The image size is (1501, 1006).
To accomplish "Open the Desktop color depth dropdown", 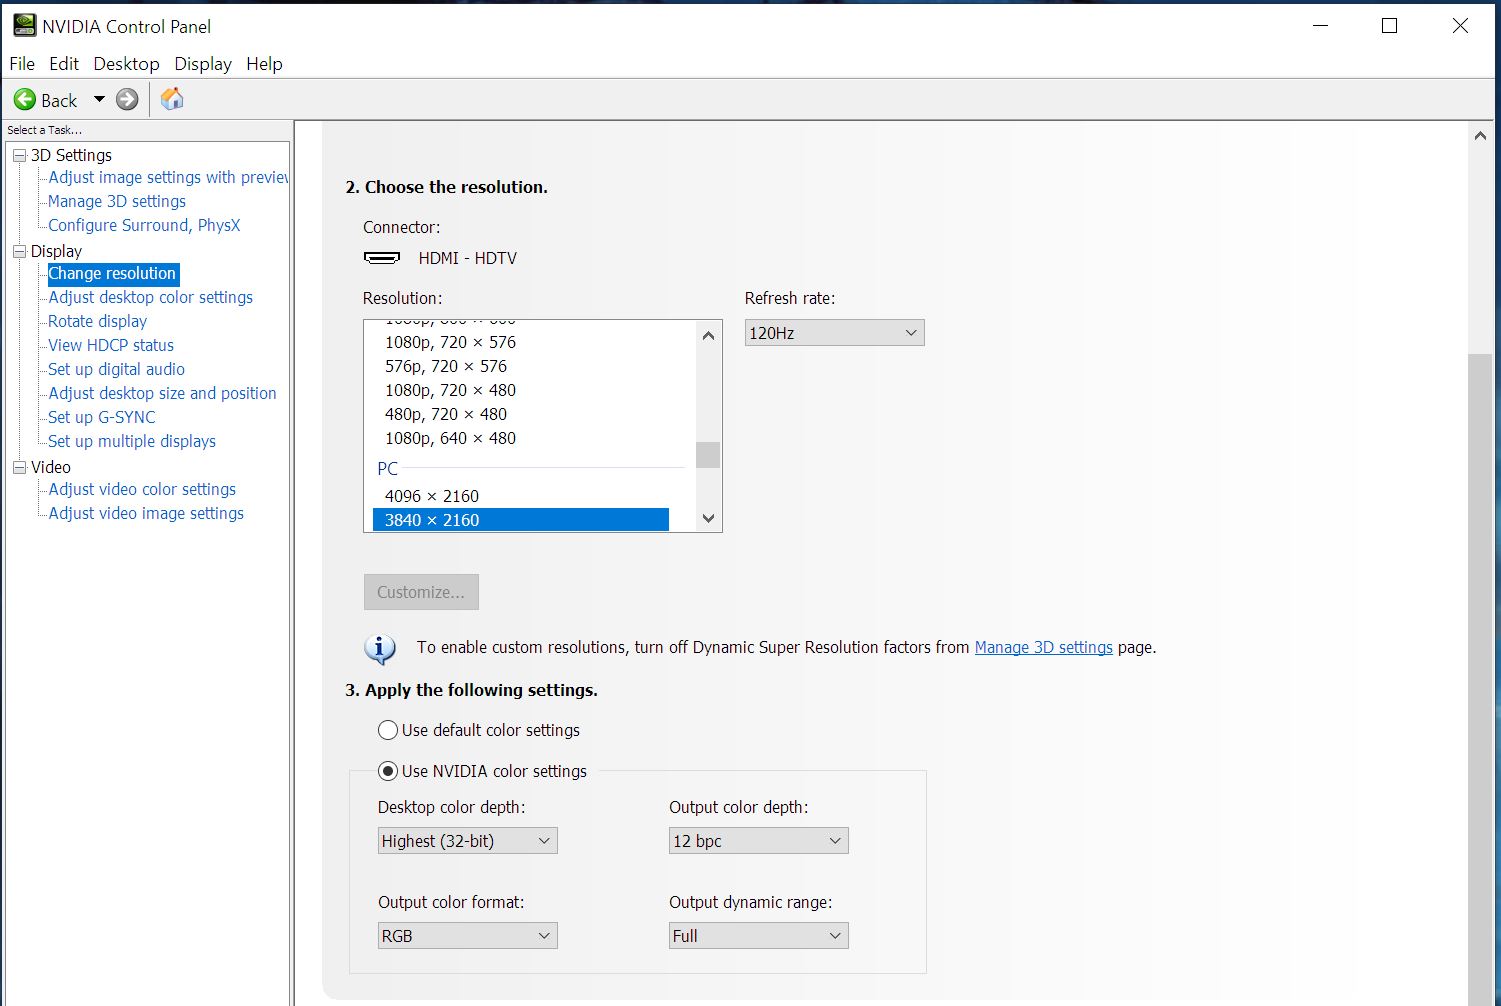I will [467, 841].
